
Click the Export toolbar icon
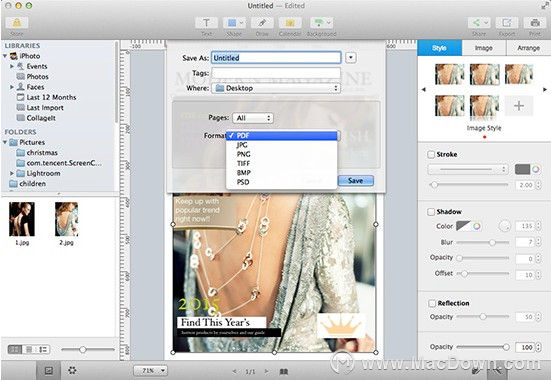506,23
